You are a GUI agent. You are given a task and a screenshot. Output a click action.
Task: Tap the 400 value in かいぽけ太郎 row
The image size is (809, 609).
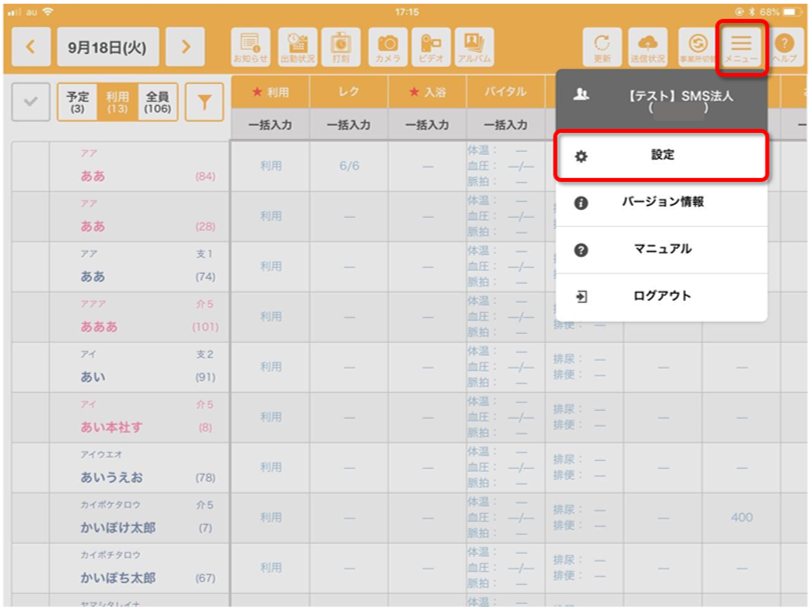click(741, 518)
